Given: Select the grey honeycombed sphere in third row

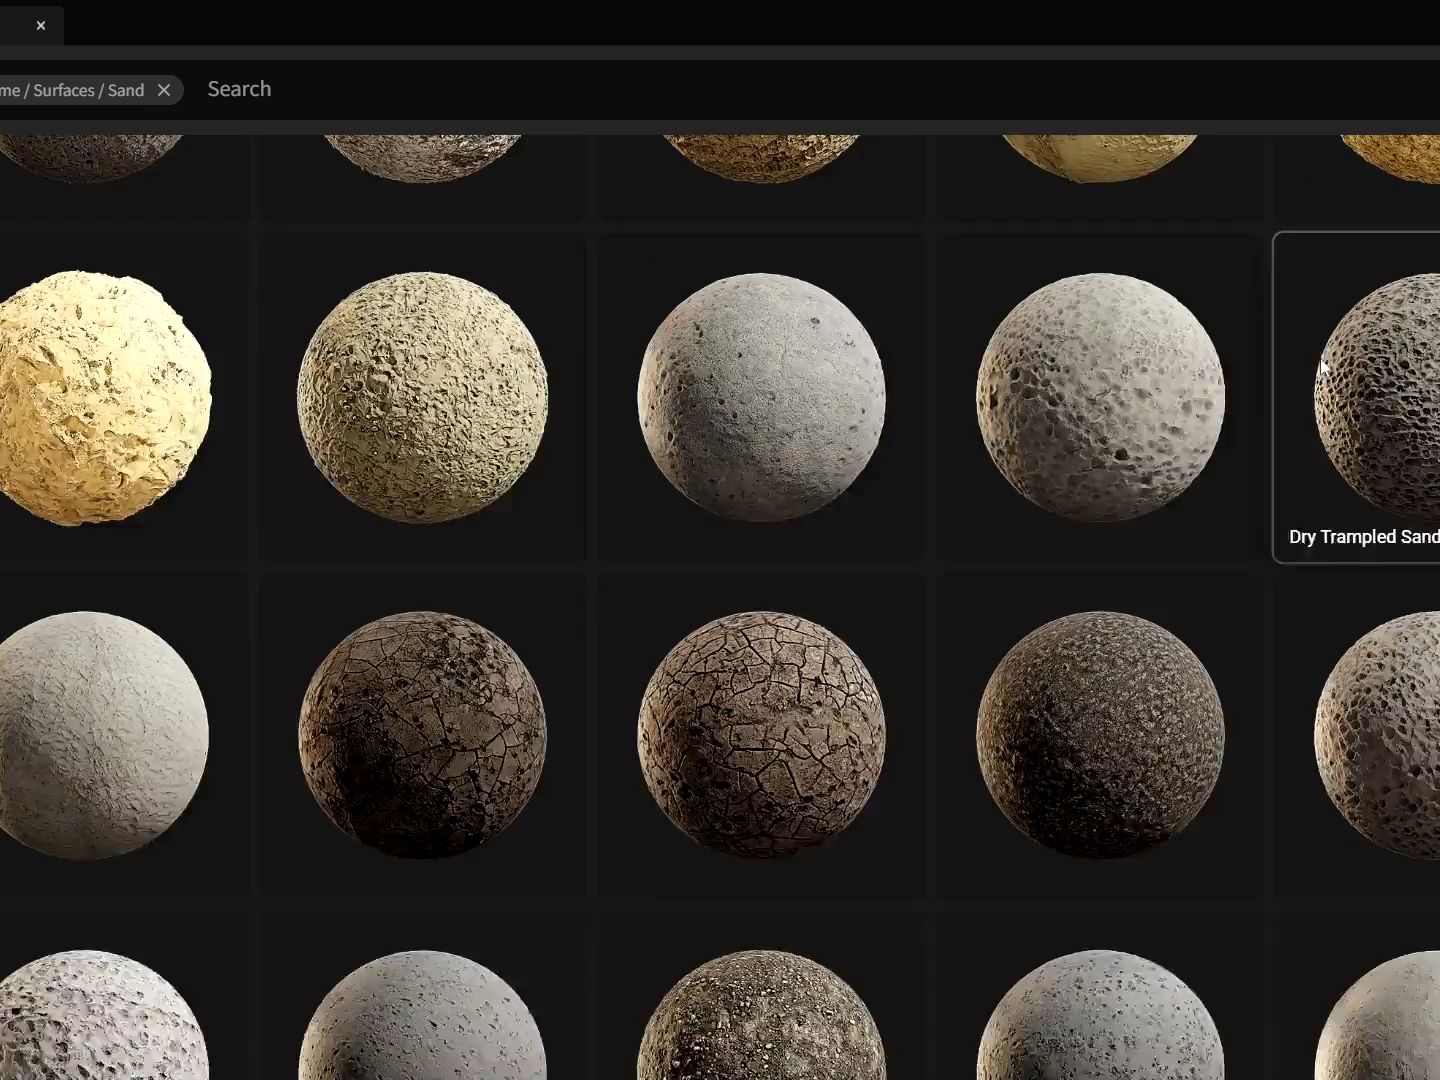Looking at the screenshot, I should (x=1378, y=735).
